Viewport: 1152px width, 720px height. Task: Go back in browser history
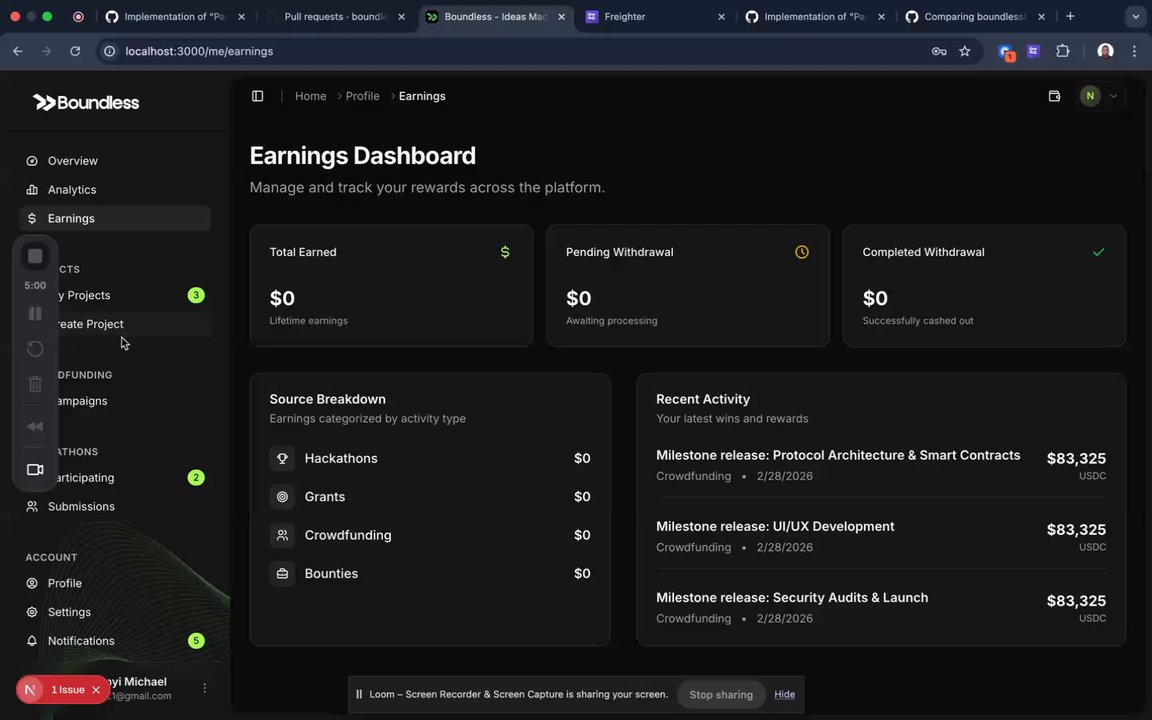[x=18, y=51]
